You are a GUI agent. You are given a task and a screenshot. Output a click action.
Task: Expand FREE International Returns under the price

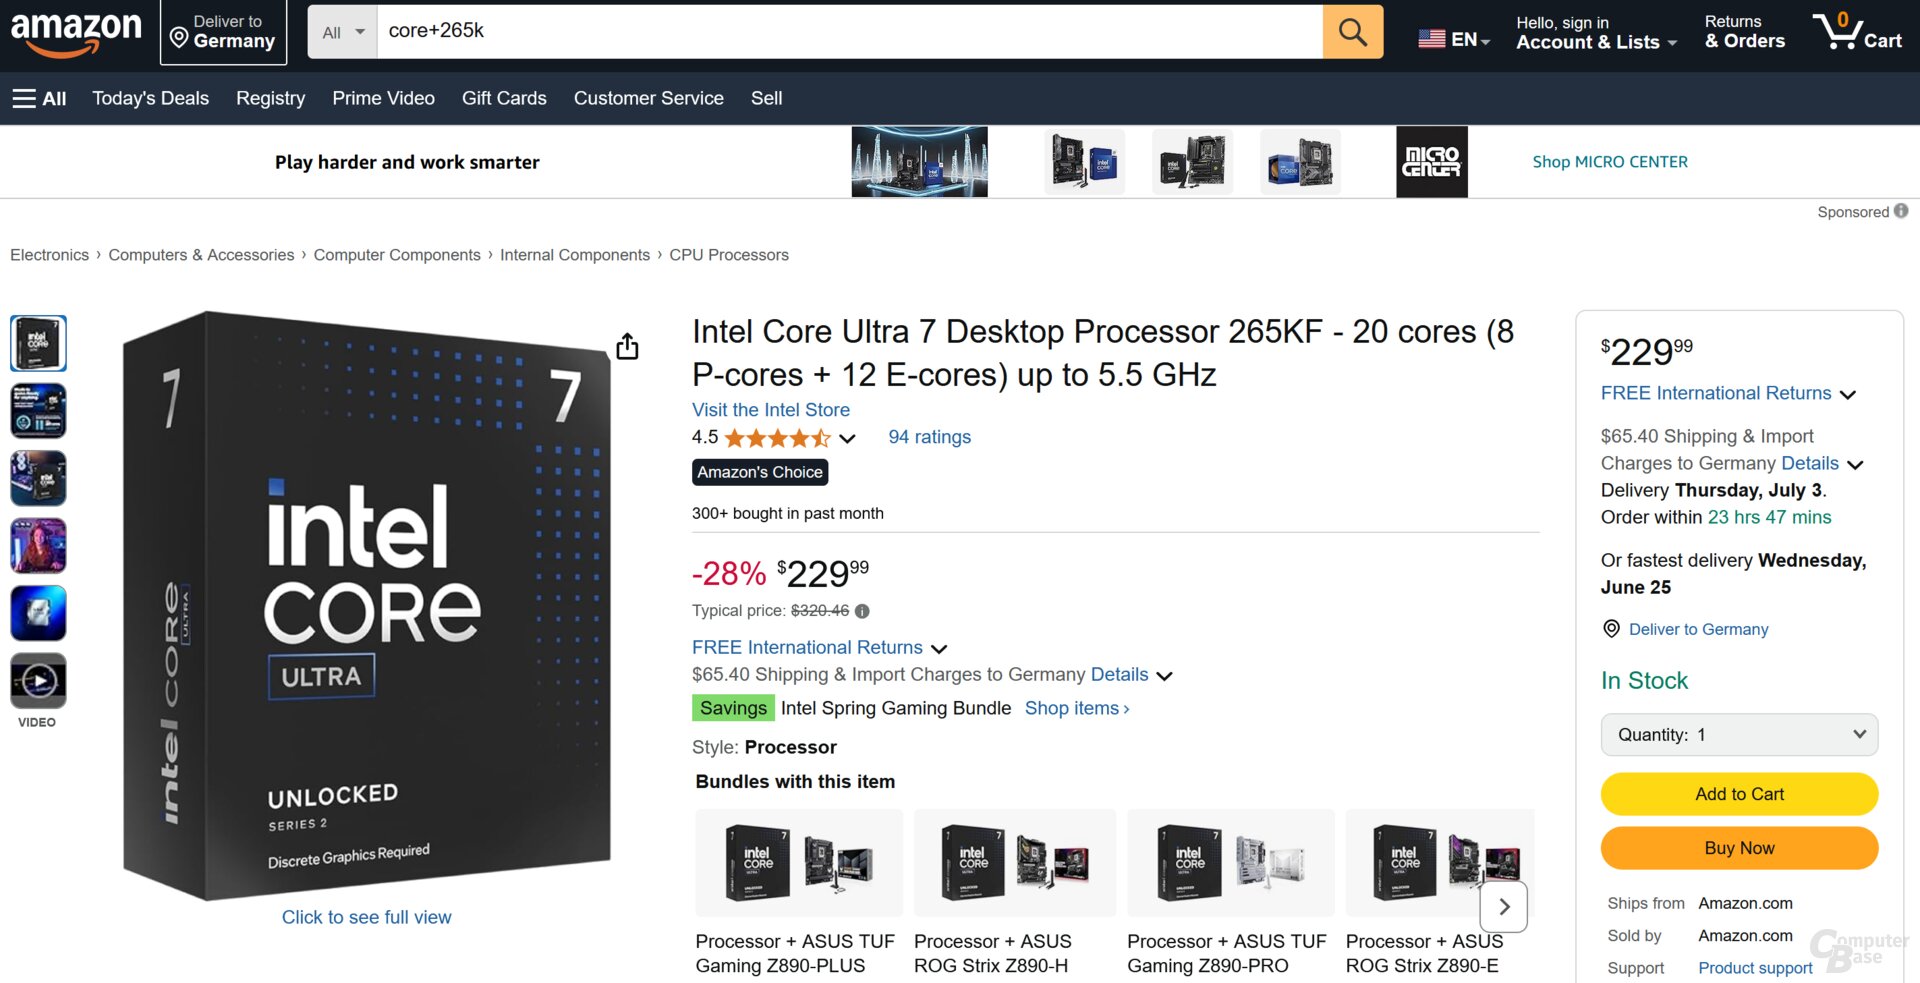939,649
